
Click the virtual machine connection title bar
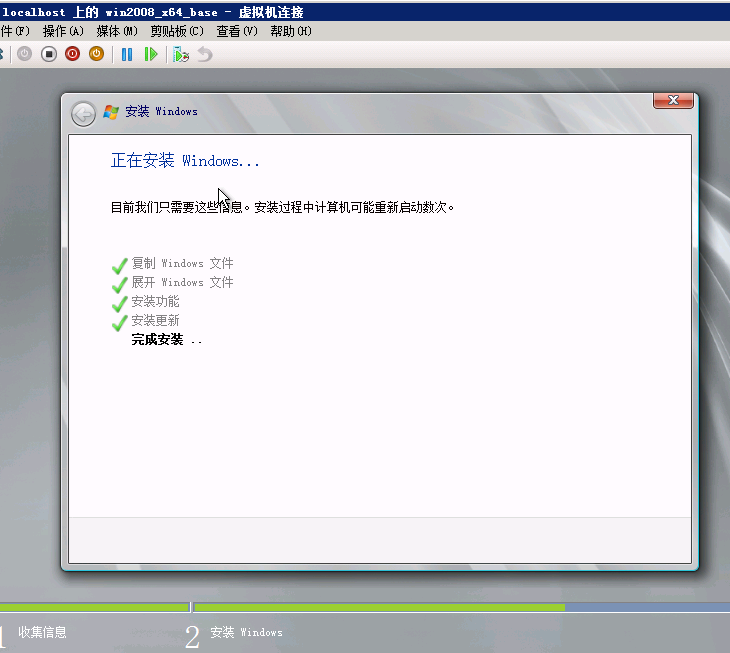pos(365,12)
